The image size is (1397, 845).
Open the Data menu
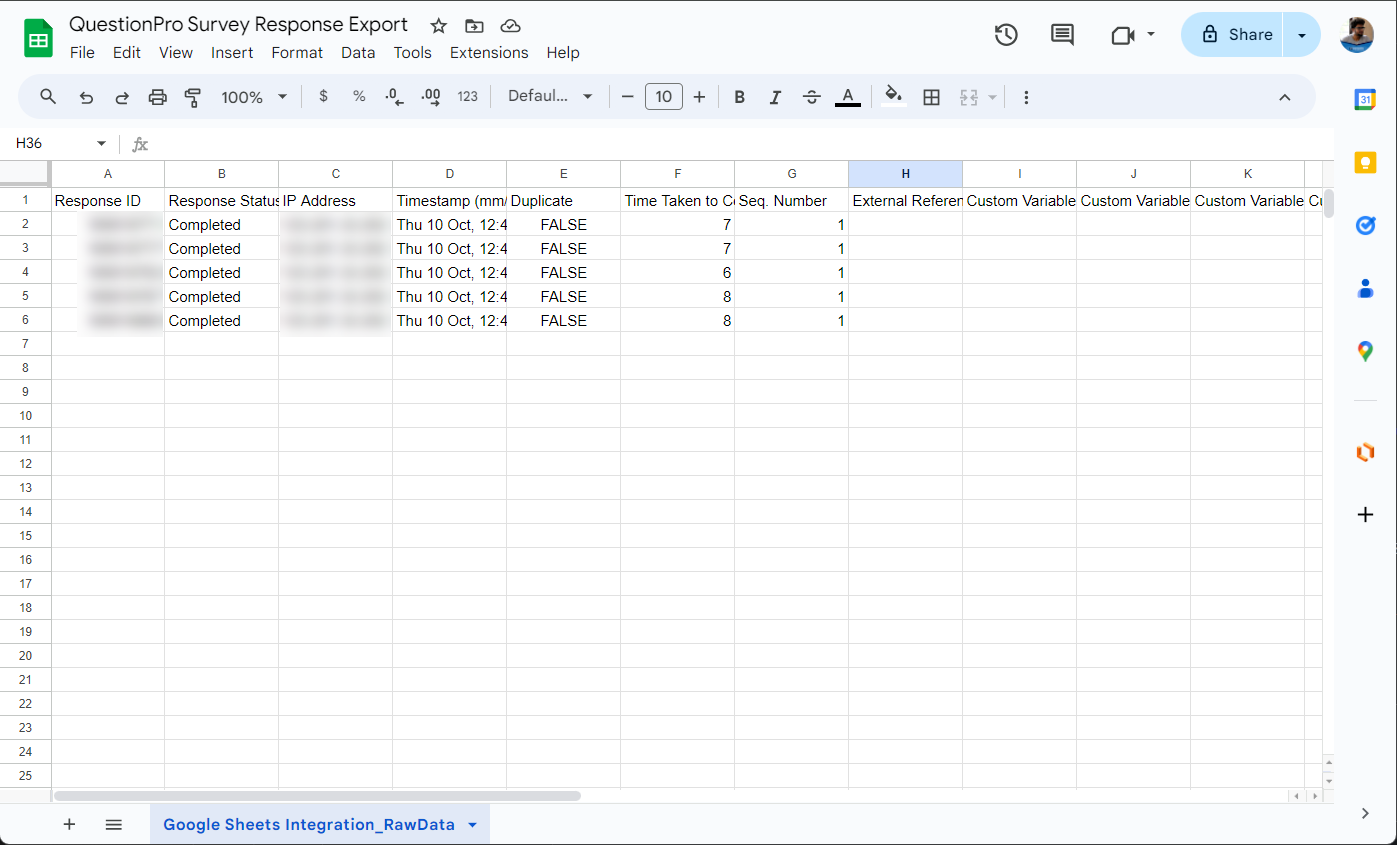[358, 53]
